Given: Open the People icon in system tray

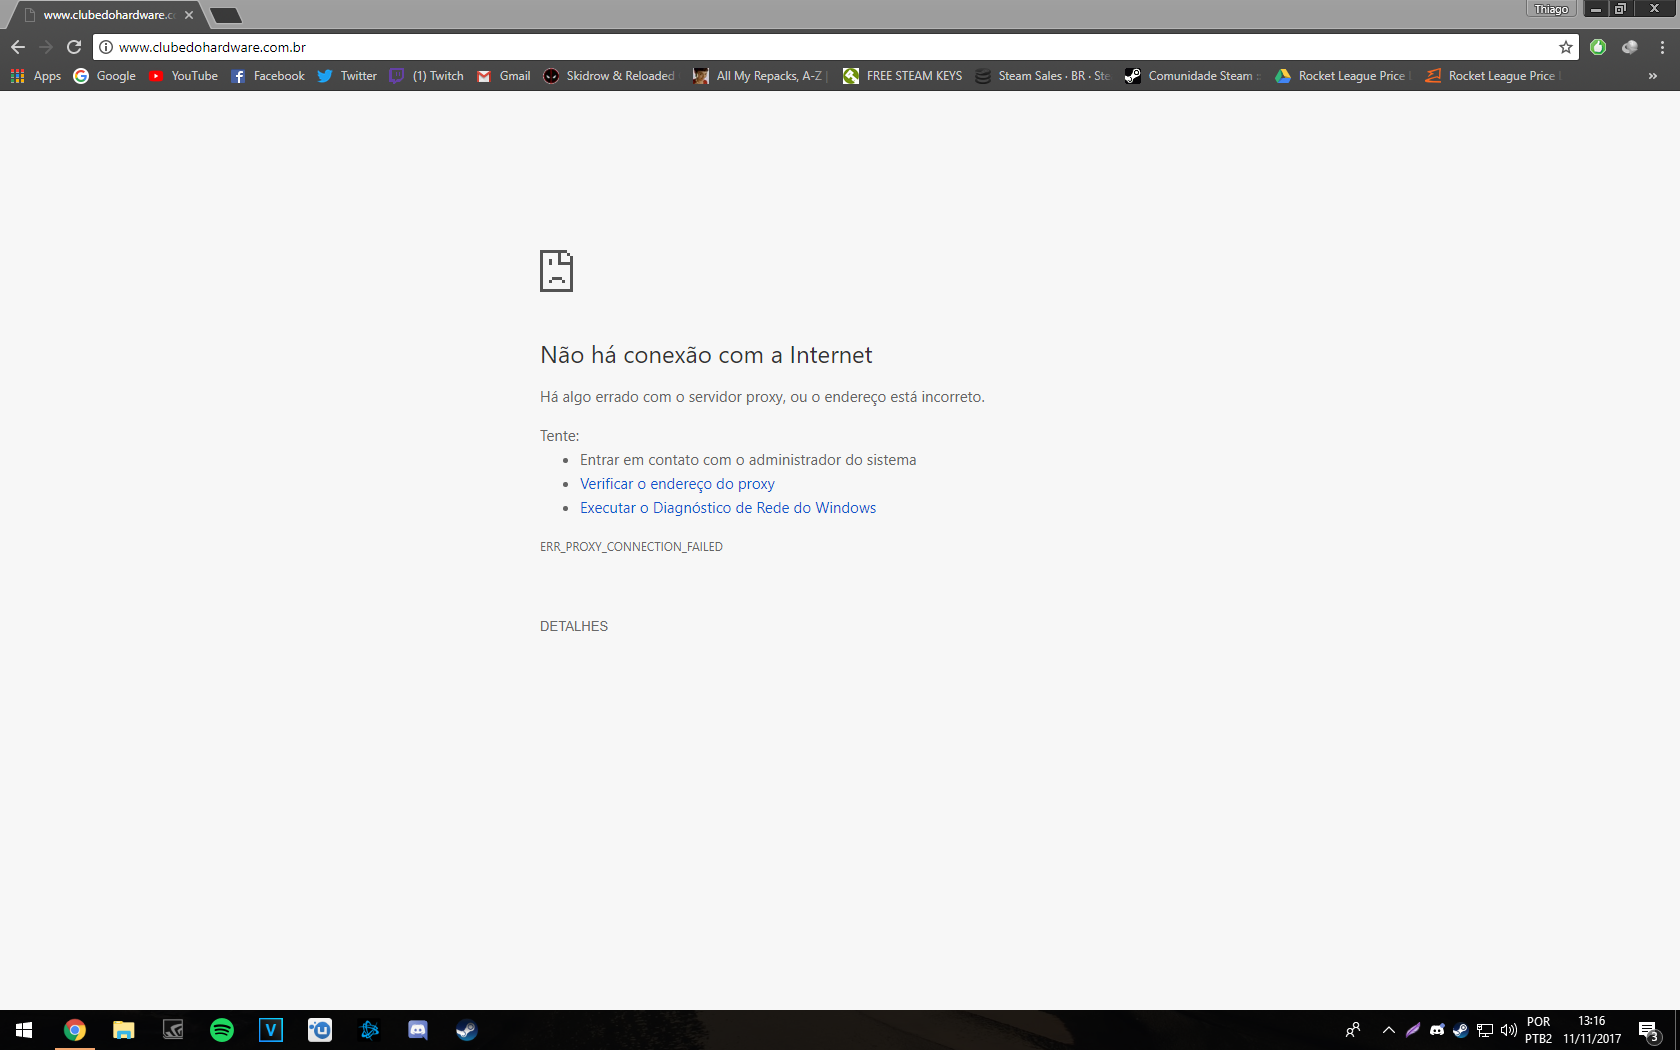Looking at the screenshot, I should coord(1353,1030).
